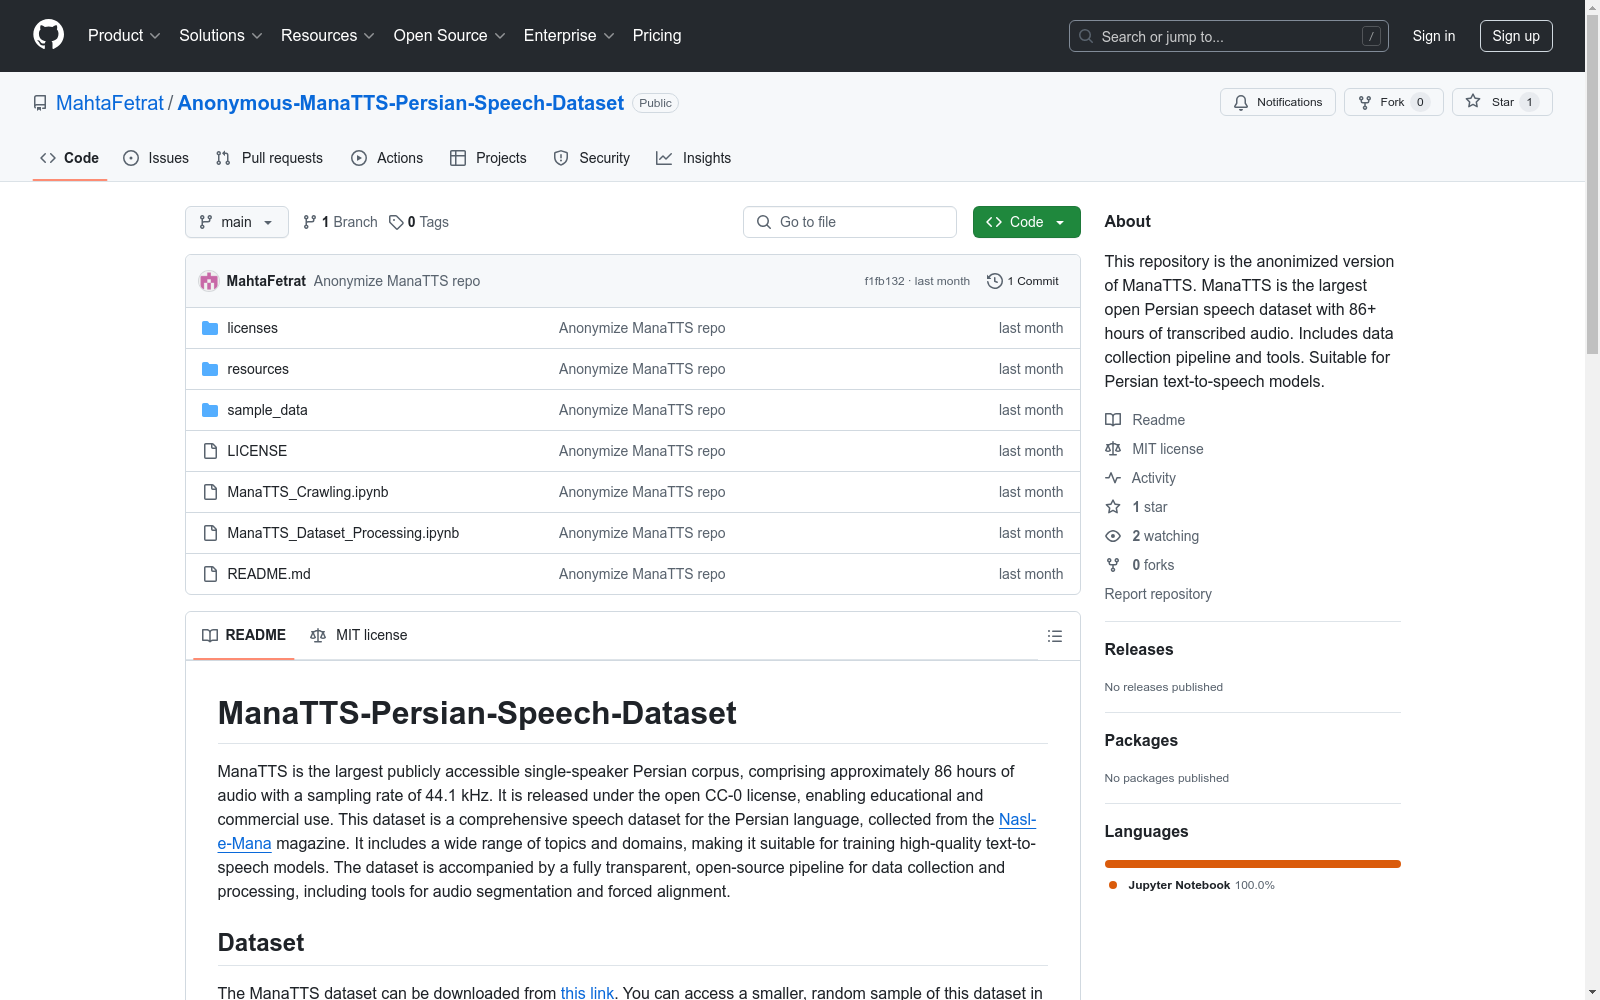Click the forks icon in About sidebar

(1113, 565)
